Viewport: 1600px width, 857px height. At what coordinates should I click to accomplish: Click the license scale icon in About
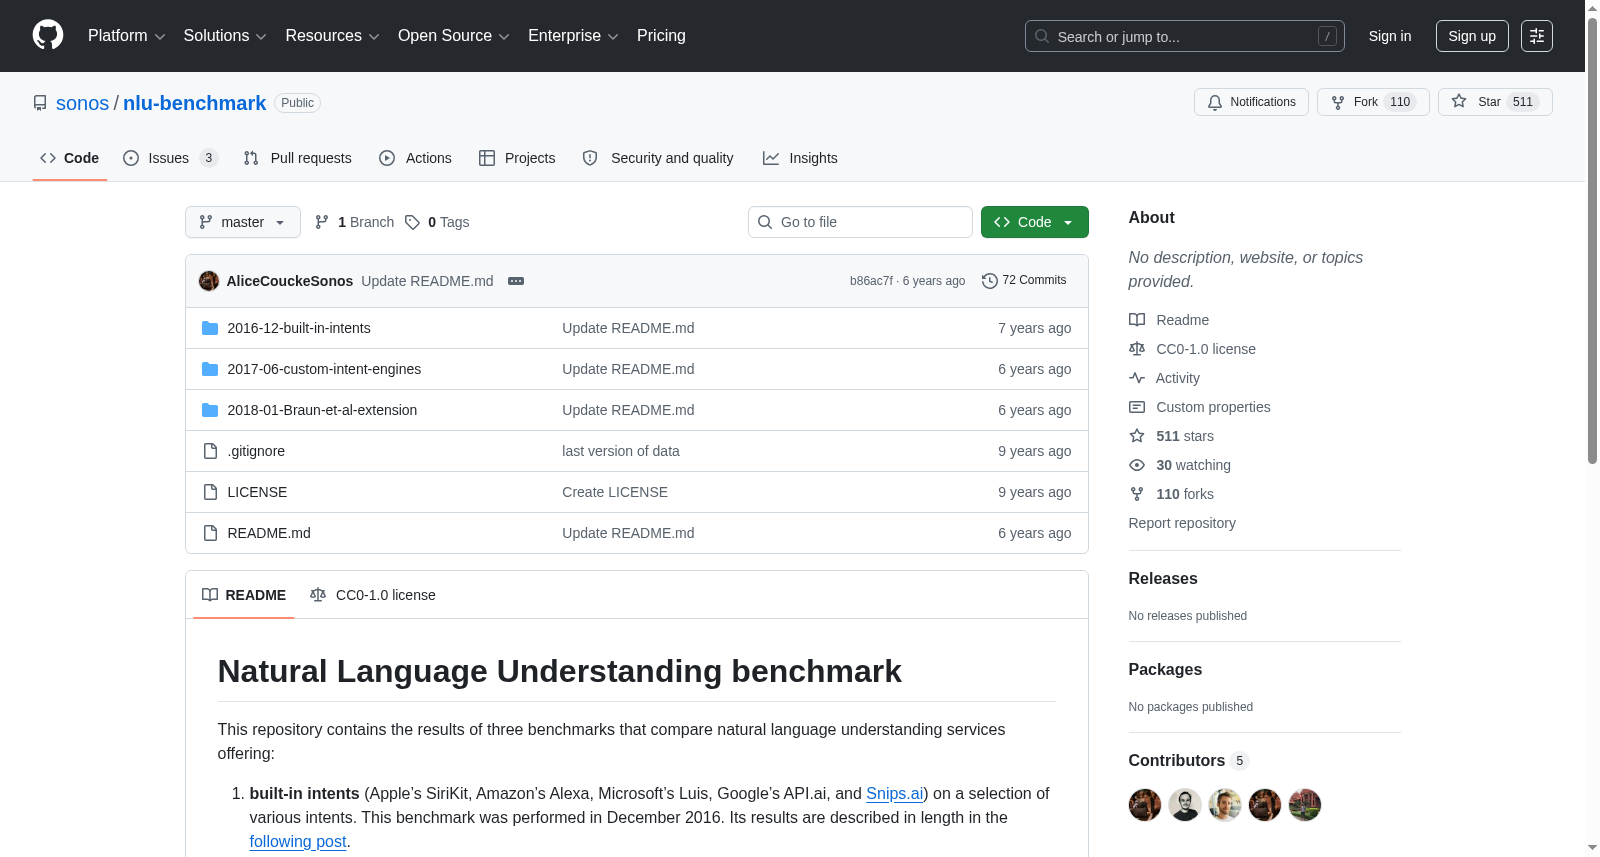click(x=1137, y=349)
